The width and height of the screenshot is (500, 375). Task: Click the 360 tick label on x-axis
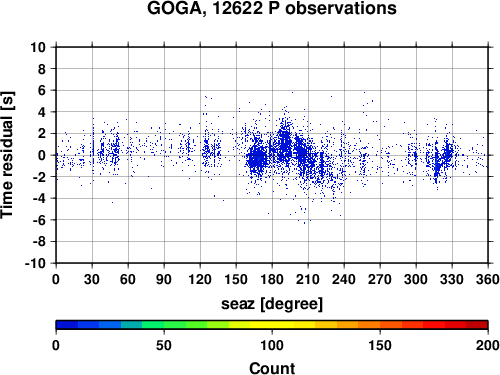tap(488, 279)
